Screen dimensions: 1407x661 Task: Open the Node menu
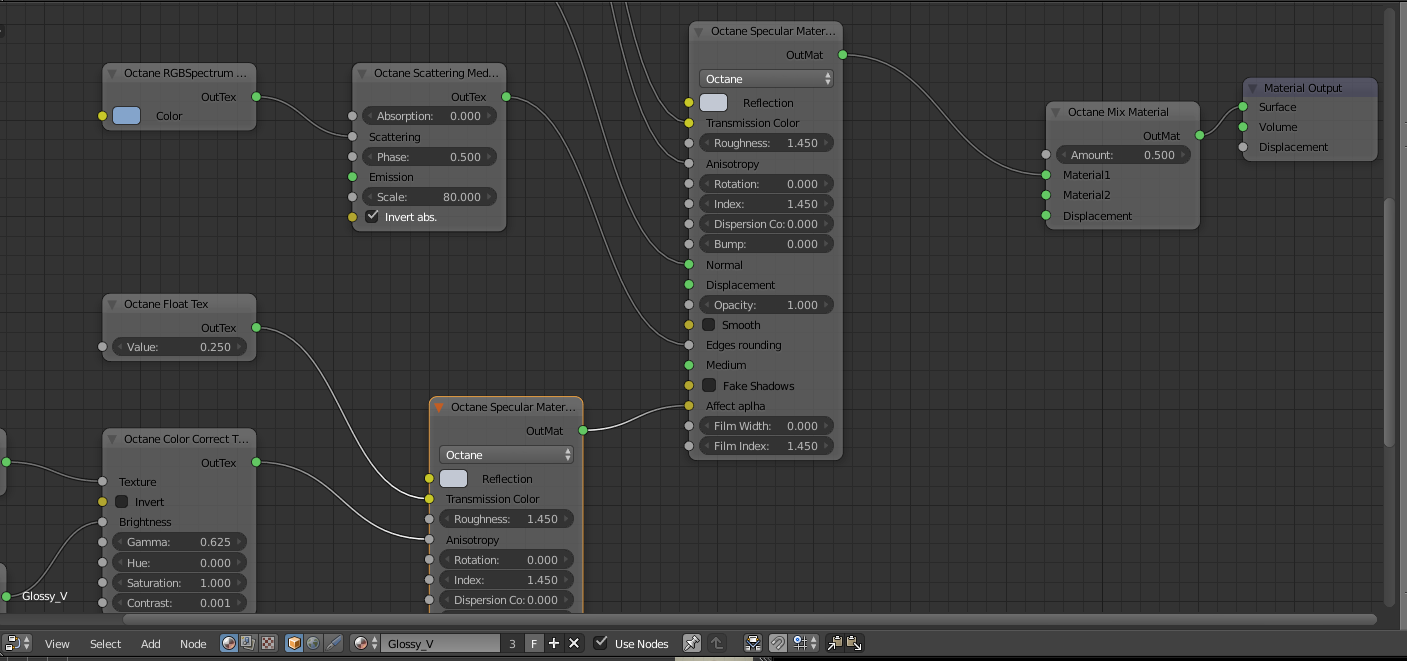[193, 643]
